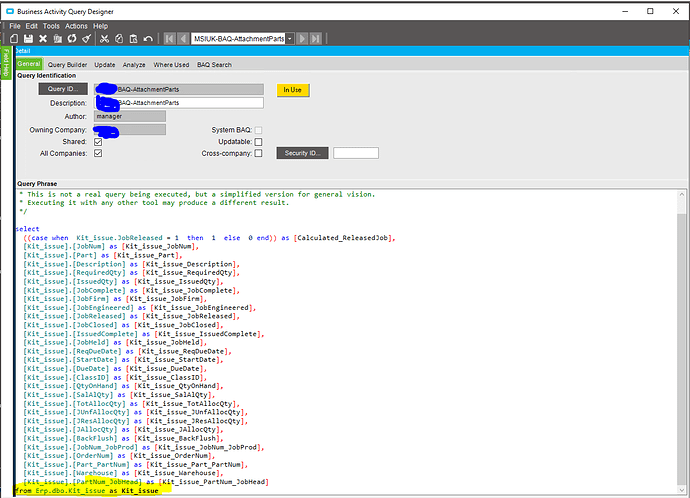Click the New query toolbar icon
The height and width of the screenshot is (498, 690).
(x=14, y=39)
